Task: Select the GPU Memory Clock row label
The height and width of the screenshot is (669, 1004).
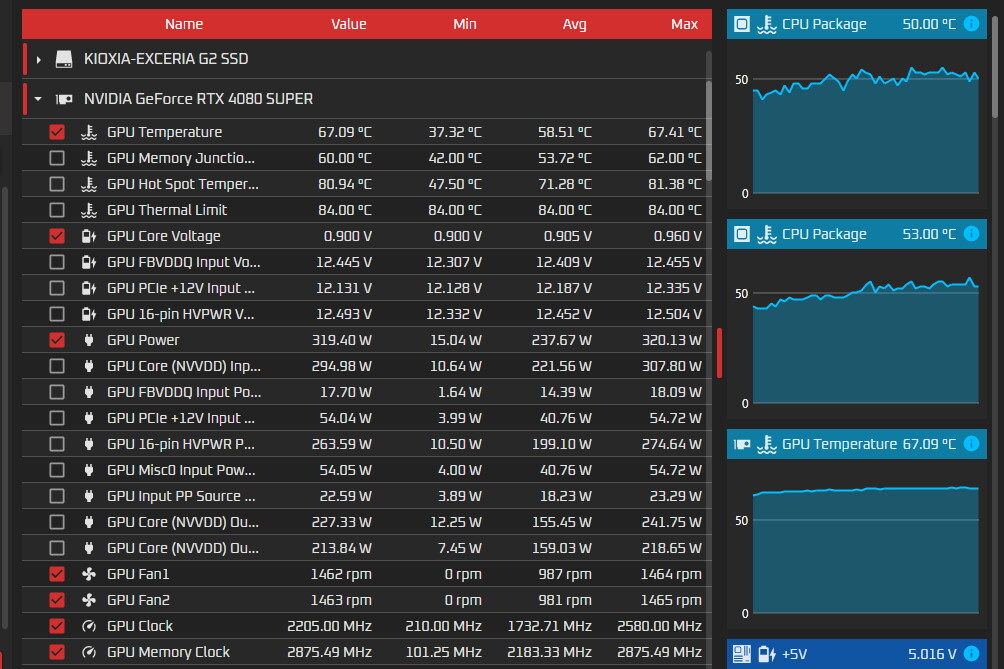Action: (168, 652)
